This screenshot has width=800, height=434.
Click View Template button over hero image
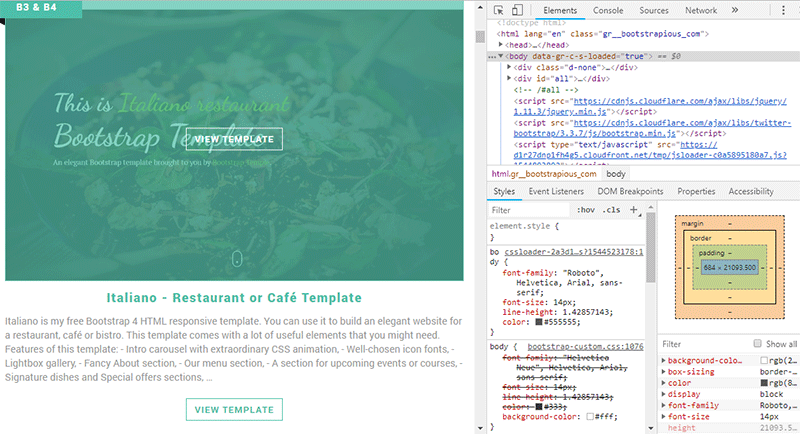click(234, 139)
